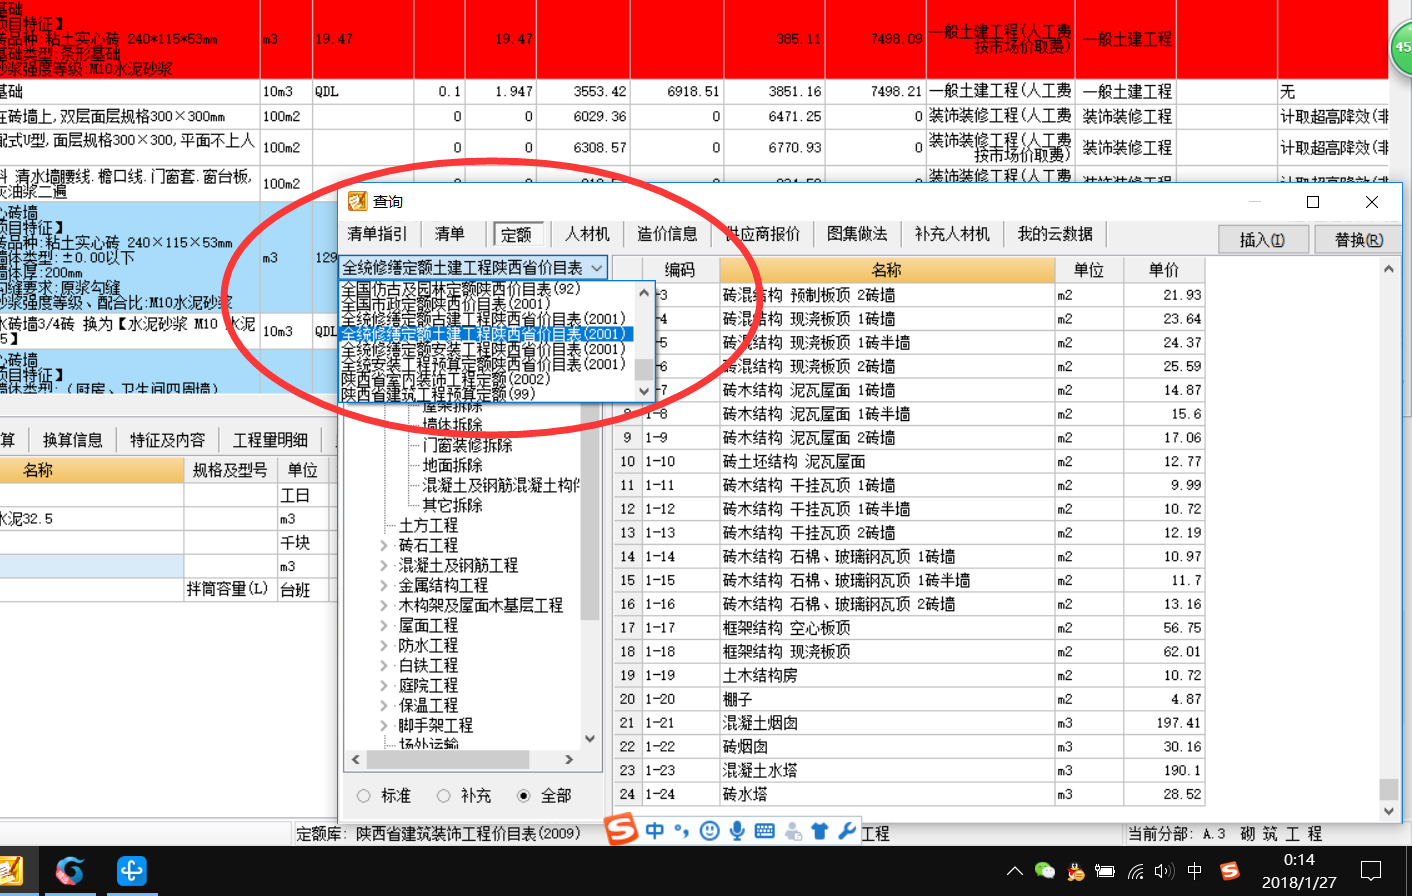
Task: Open the 补充人材机 tab
Action: click(952, 234)
